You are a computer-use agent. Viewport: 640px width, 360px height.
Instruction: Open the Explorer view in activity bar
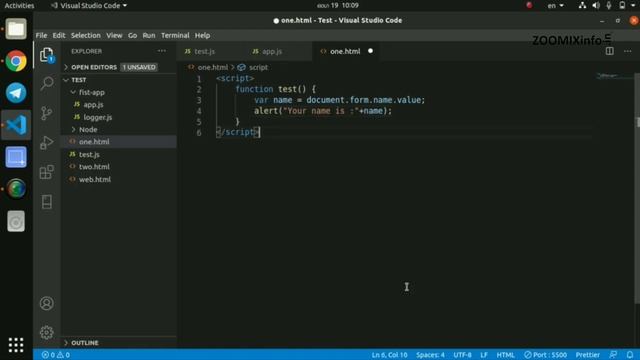[47, 54]
